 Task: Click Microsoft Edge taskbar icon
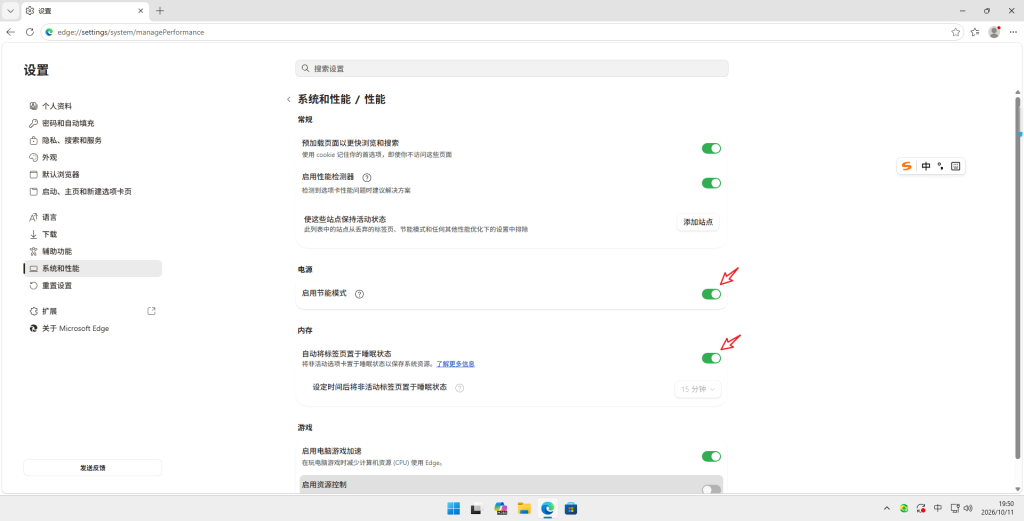[x=547, y=508]
